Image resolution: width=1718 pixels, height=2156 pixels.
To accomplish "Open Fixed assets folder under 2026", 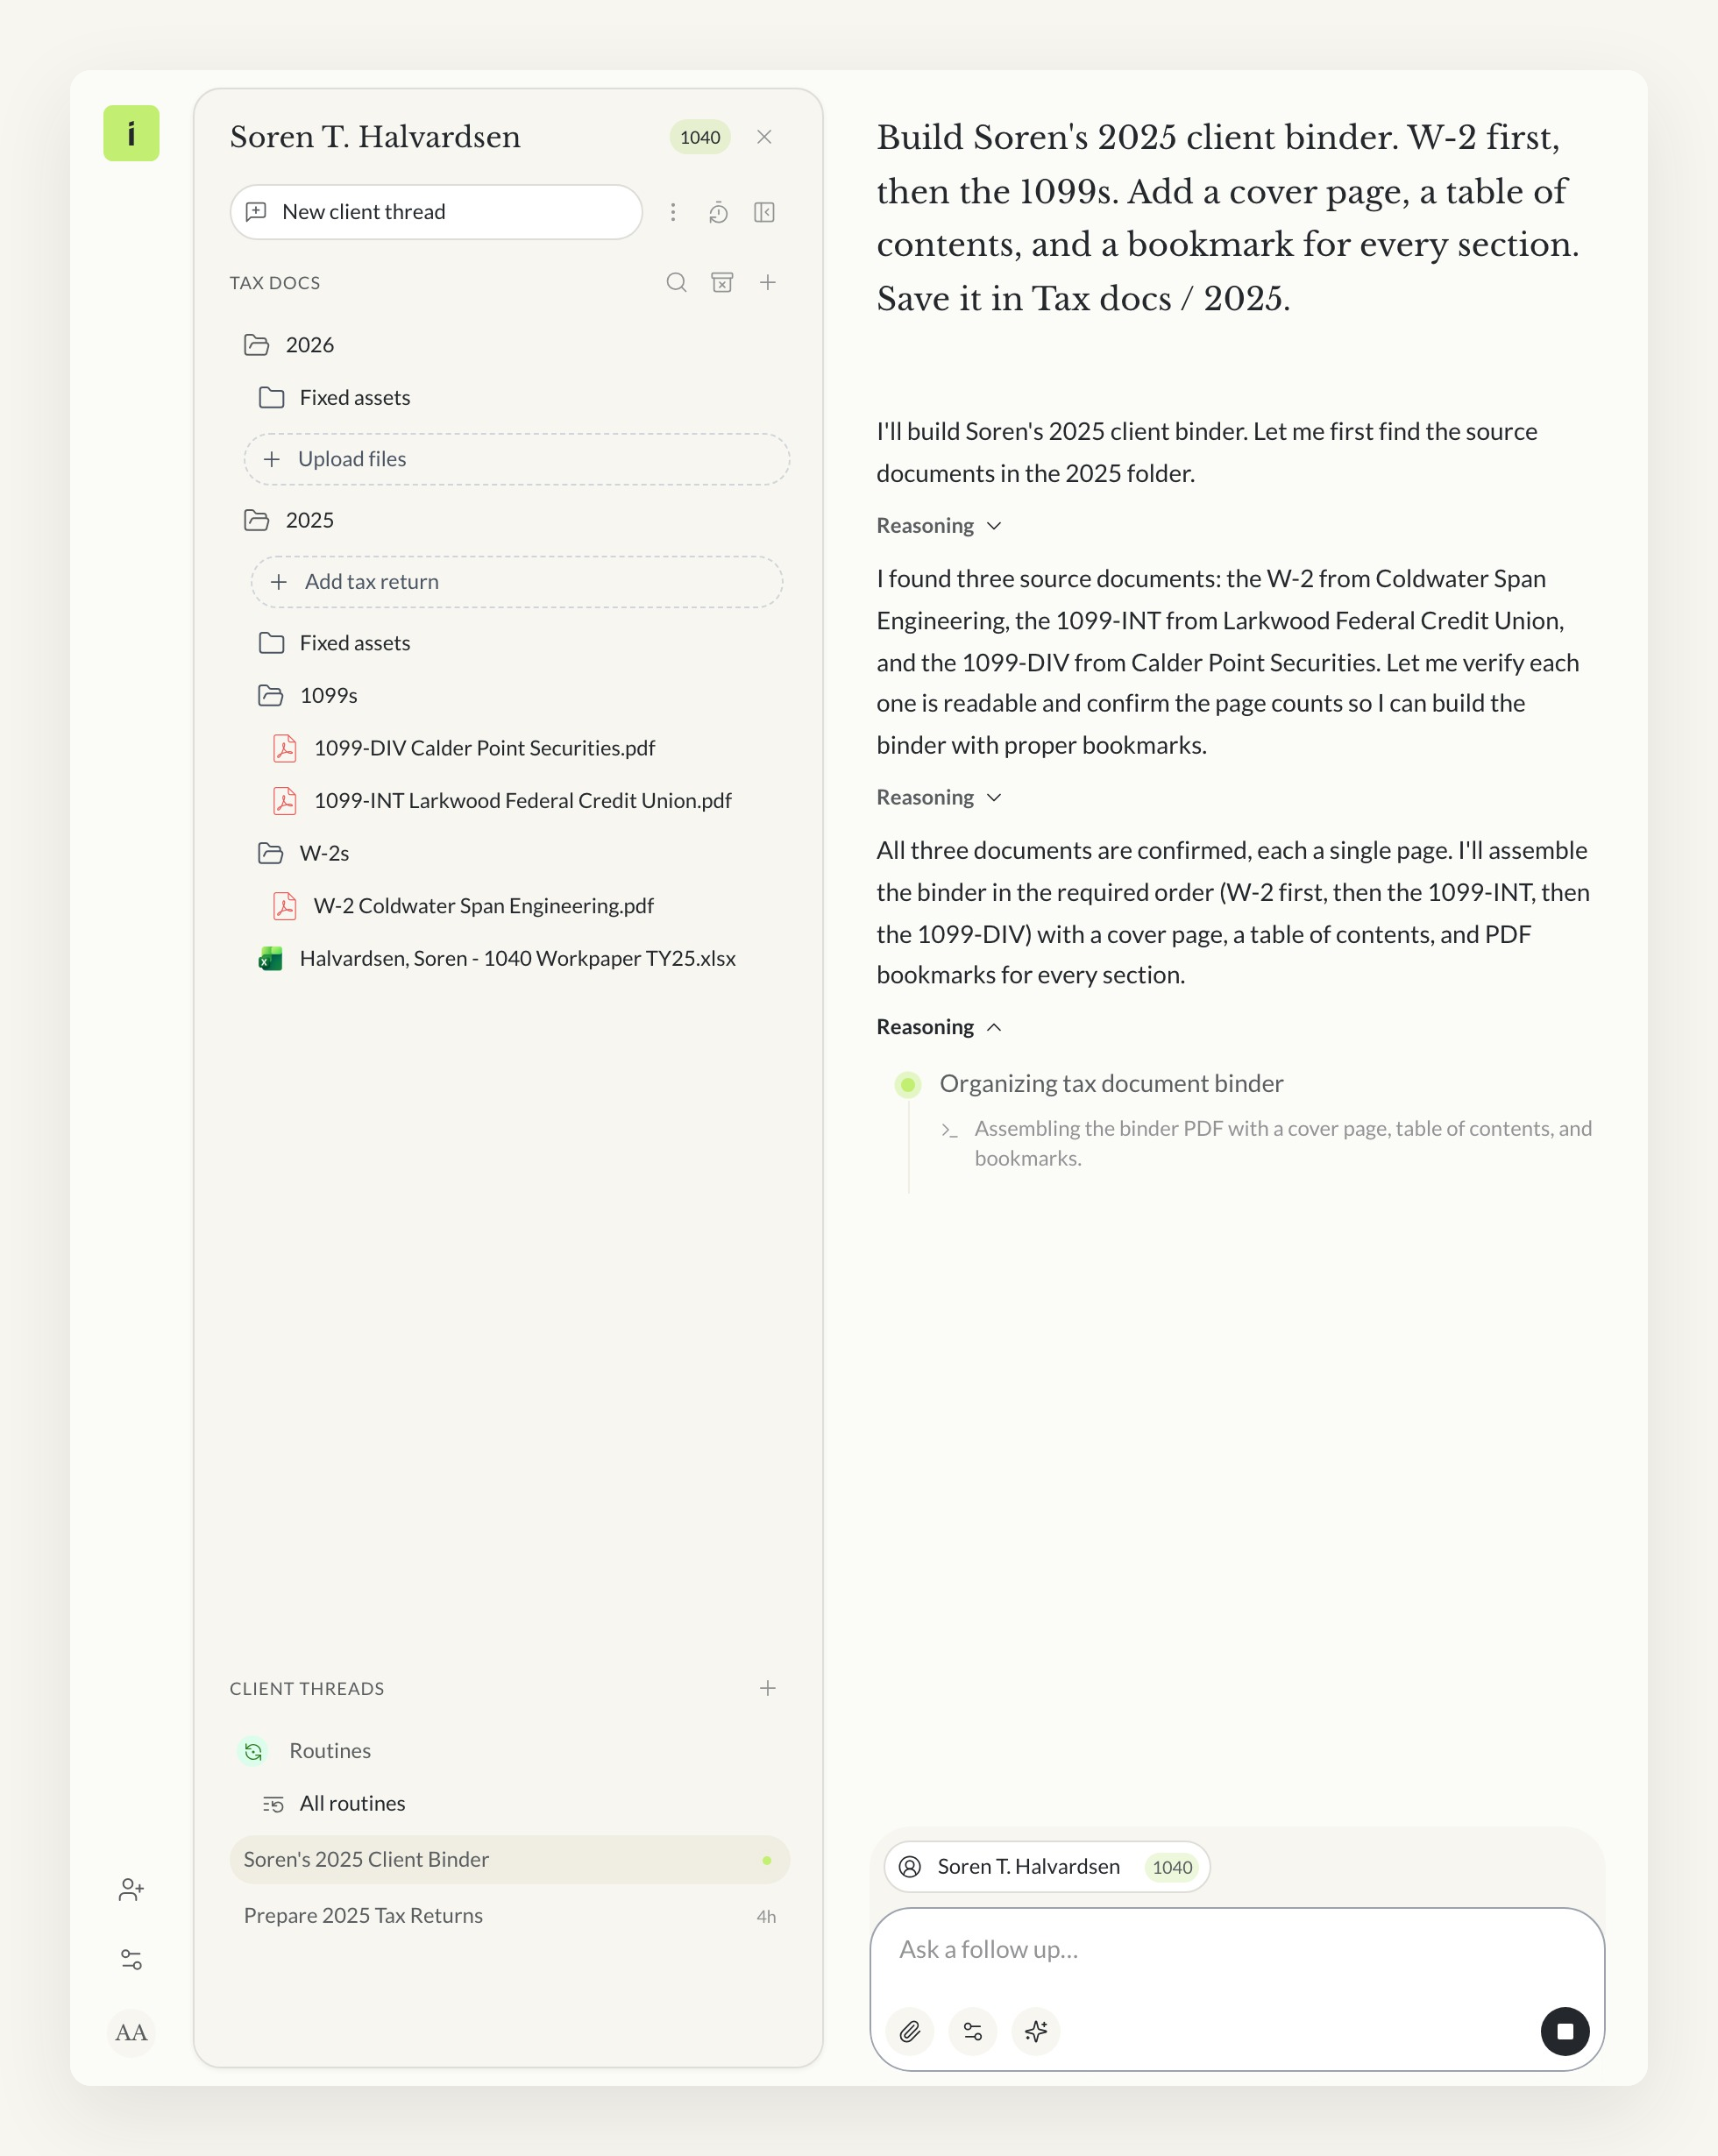I will (x=334, y=398).
